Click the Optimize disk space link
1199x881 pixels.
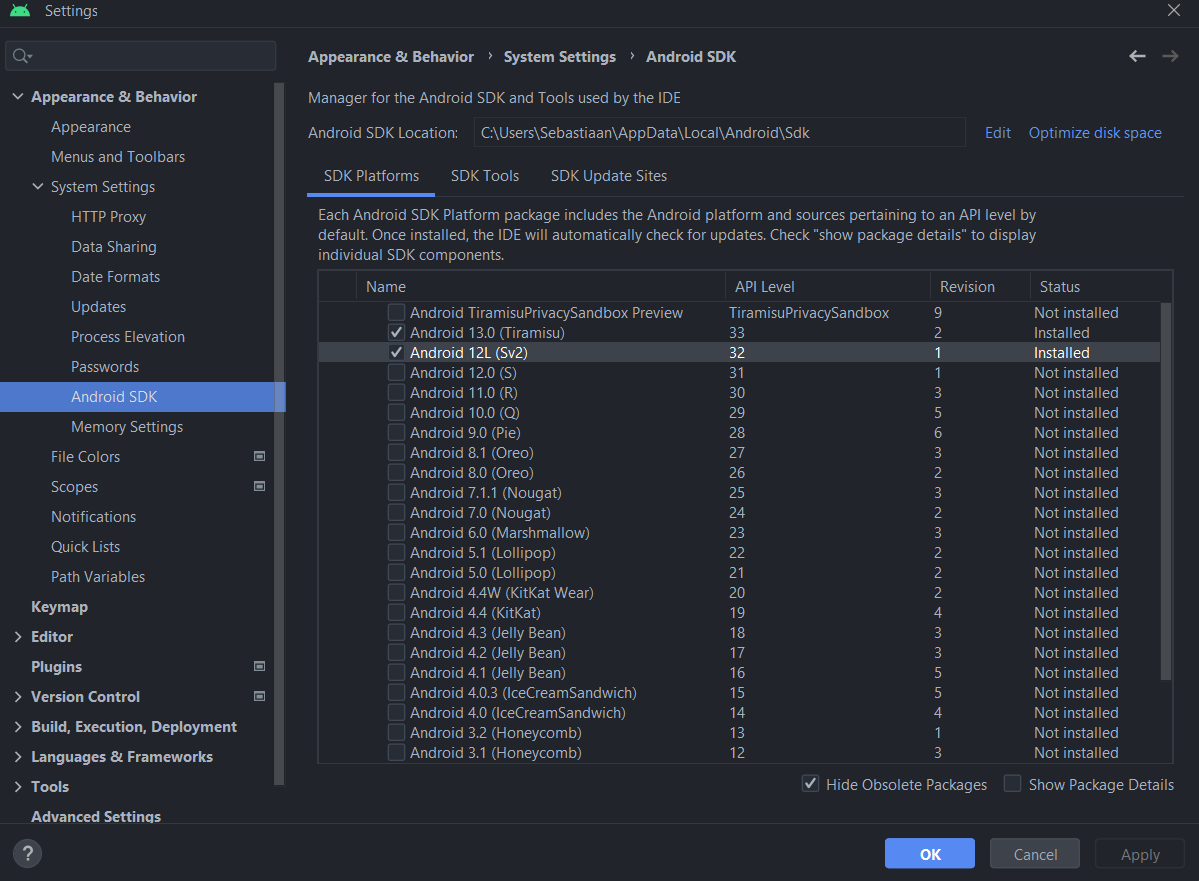coord(1095,133)
